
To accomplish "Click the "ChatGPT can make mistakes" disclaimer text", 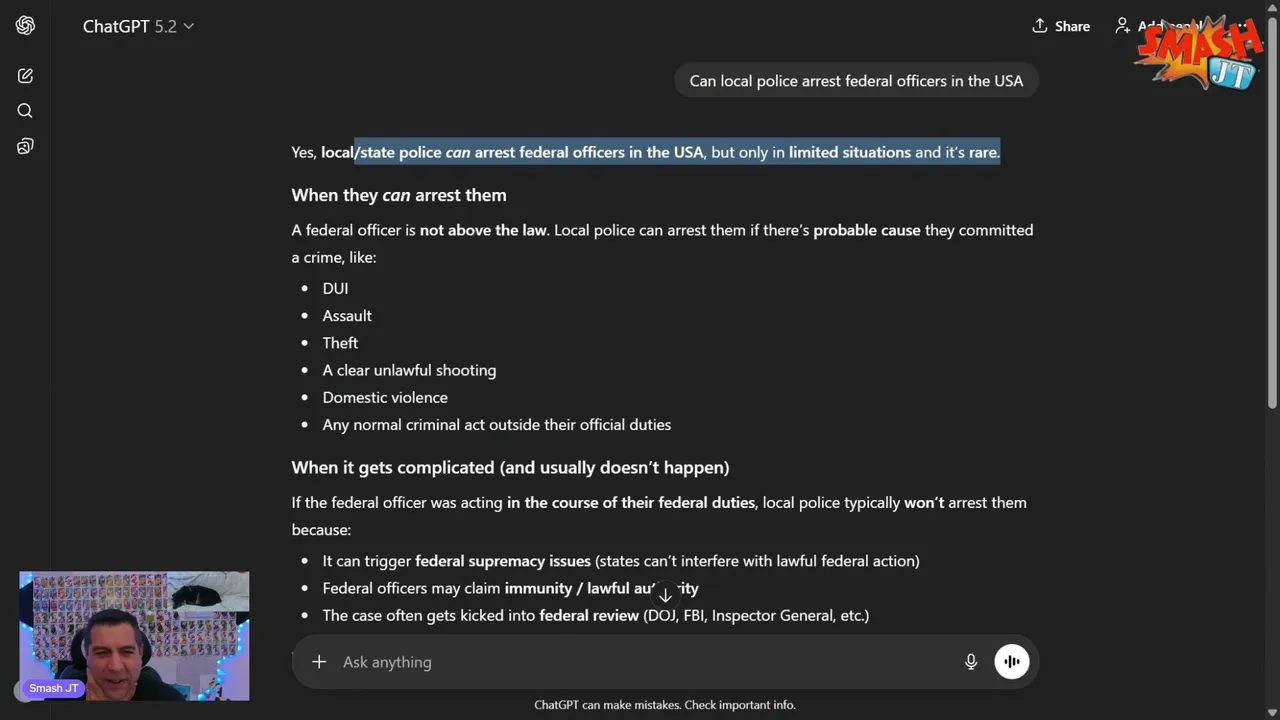I will (x=665, y=705).
